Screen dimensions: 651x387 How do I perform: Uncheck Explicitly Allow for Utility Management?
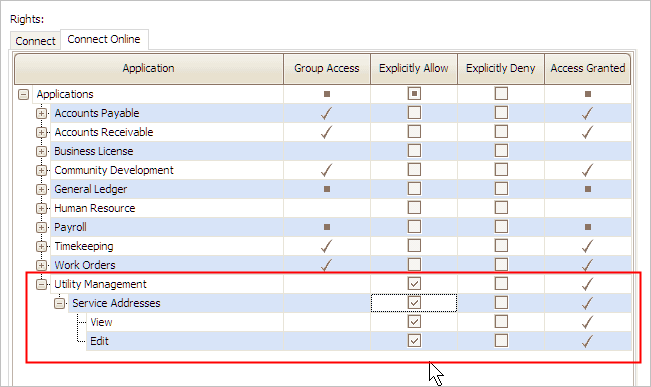pyautogui.click(x=414, y=284)
